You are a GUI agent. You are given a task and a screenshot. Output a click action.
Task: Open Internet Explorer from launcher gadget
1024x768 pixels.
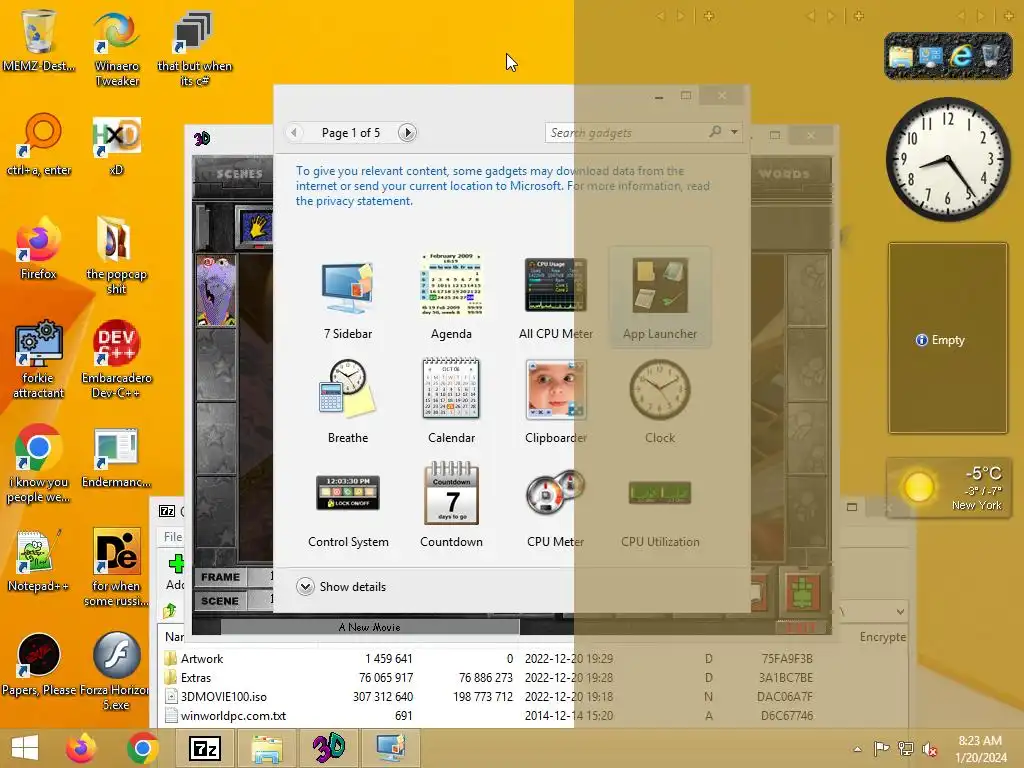pos(961,56)
